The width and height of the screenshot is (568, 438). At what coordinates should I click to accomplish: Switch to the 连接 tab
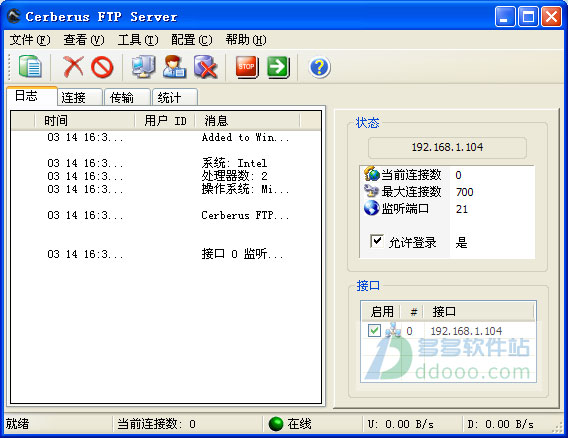[x=80, y=97]
